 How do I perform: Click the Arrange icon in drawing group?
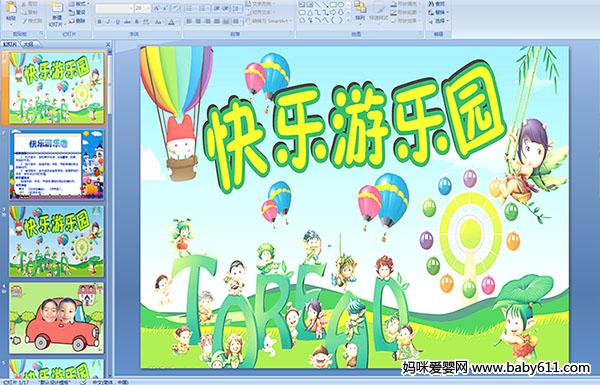(360, 11)
